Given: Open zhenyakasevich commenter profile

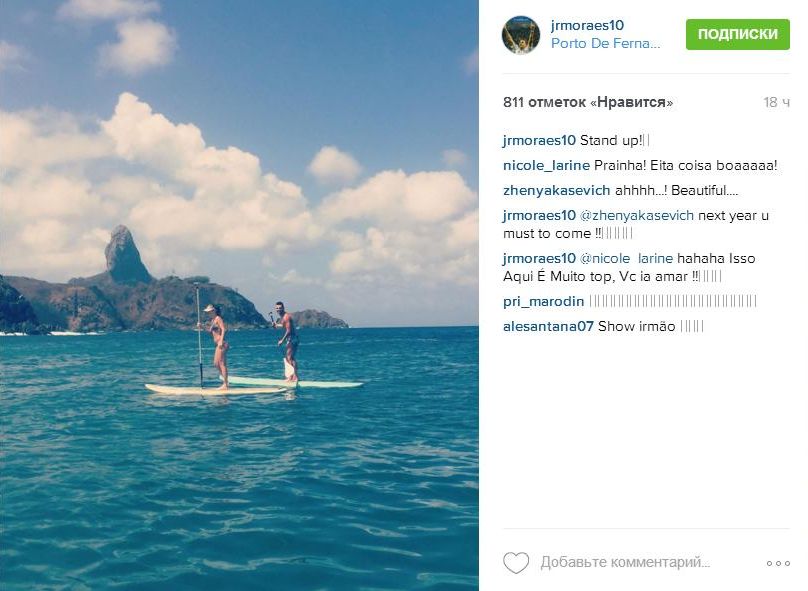Looking at the screenshot, I should click(552, 190).
